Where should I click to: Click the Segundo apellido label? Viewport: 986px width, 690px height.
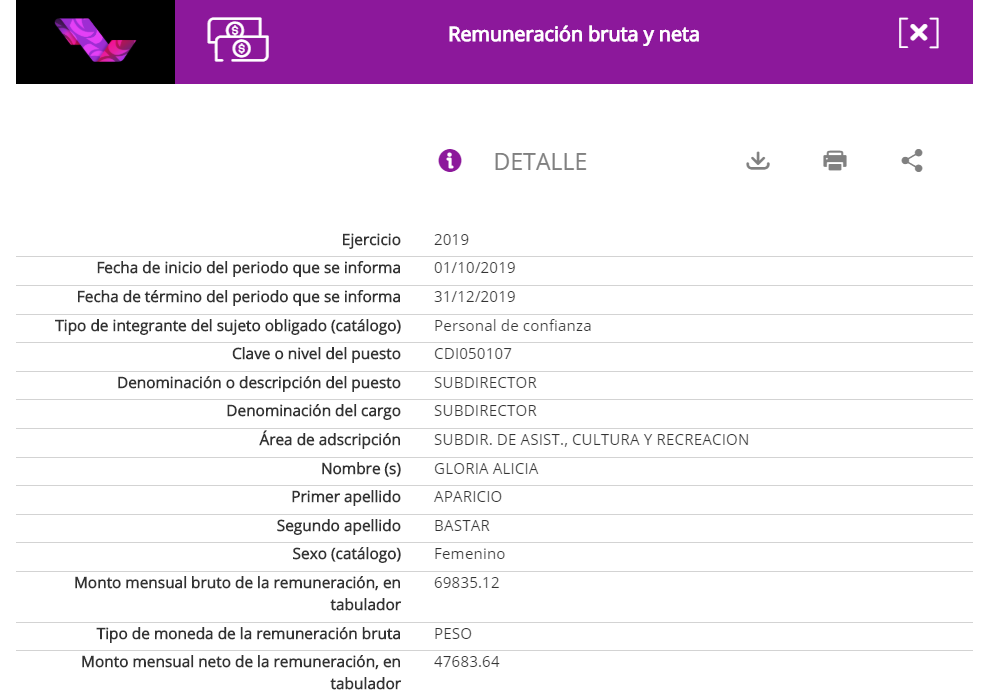point(339,526)
